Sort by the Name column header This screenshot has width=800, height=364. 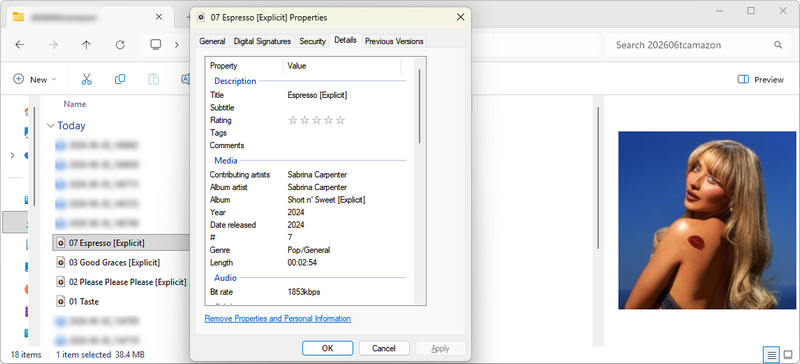click(x=74, y=104)
